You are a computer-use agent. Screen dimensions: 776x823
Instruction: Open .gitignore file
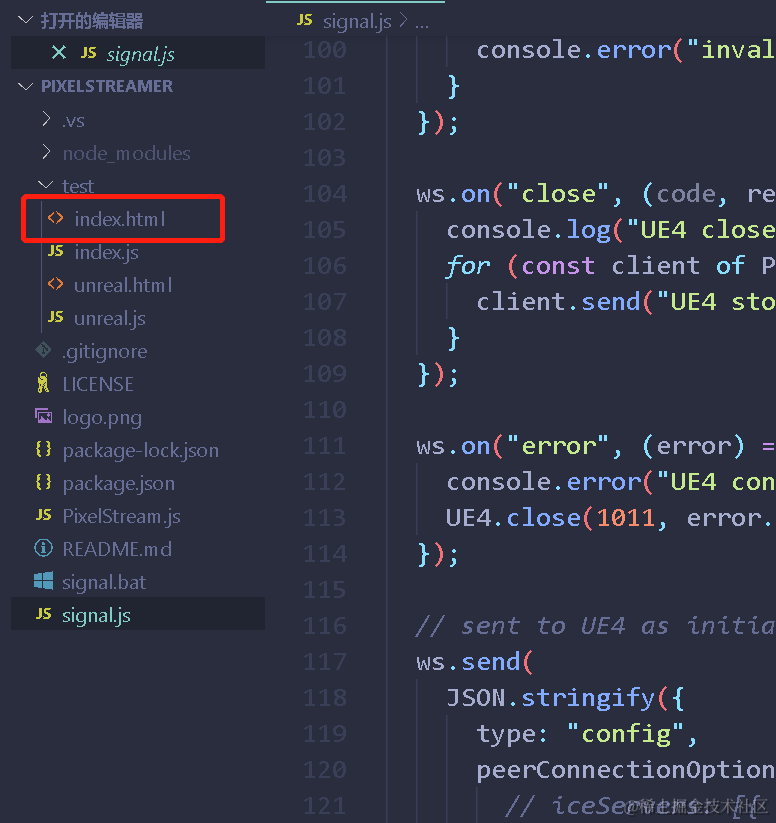(x=104, y=352)
